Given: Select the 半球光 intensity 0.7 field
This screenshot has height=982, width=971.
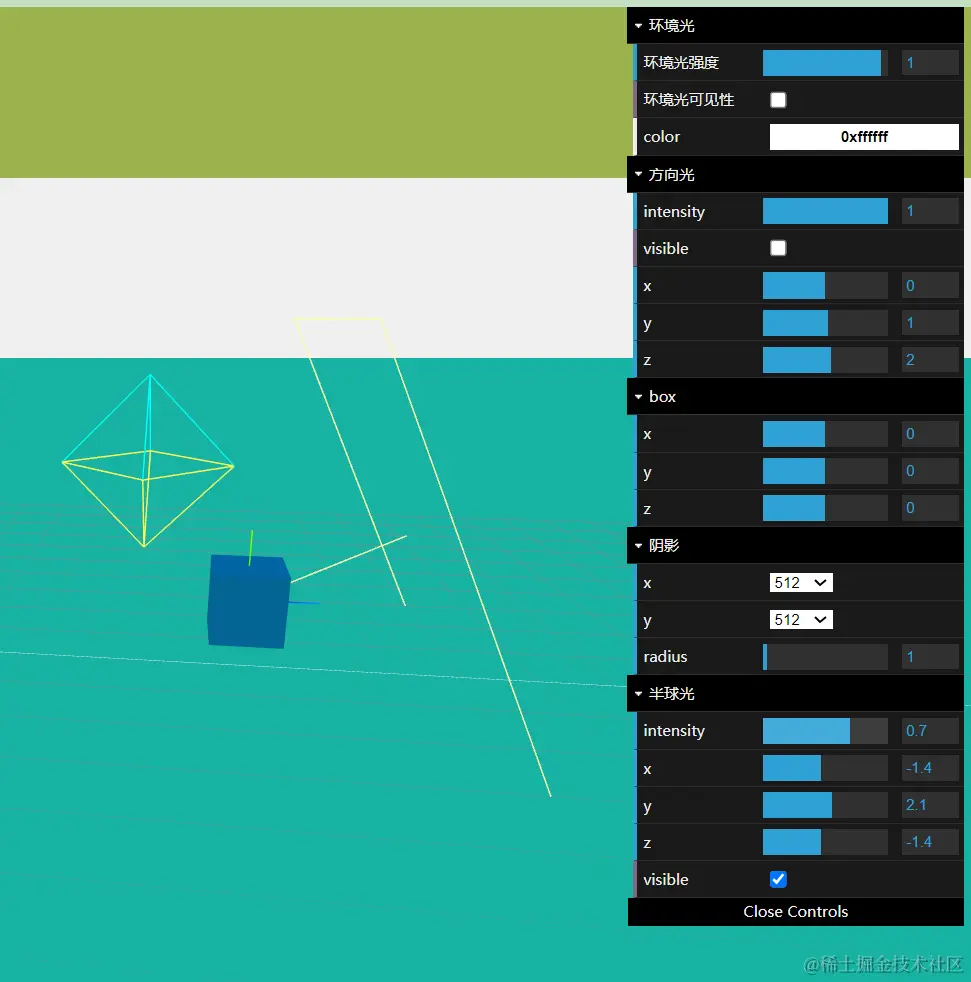Looking at the screenshot, I should click(x=930, y=731).
